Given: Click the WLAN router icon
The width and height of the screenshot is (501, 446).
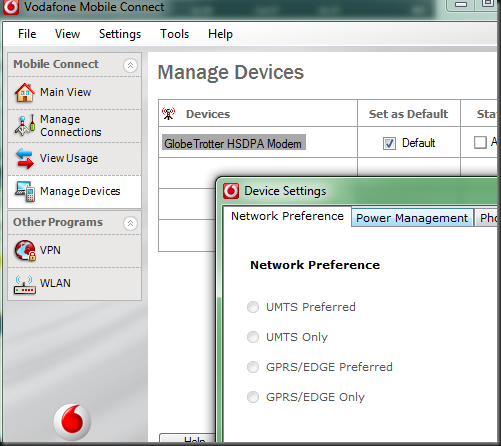Looking at the screenshot, I should pyautogui.click(x=25, y=284).
